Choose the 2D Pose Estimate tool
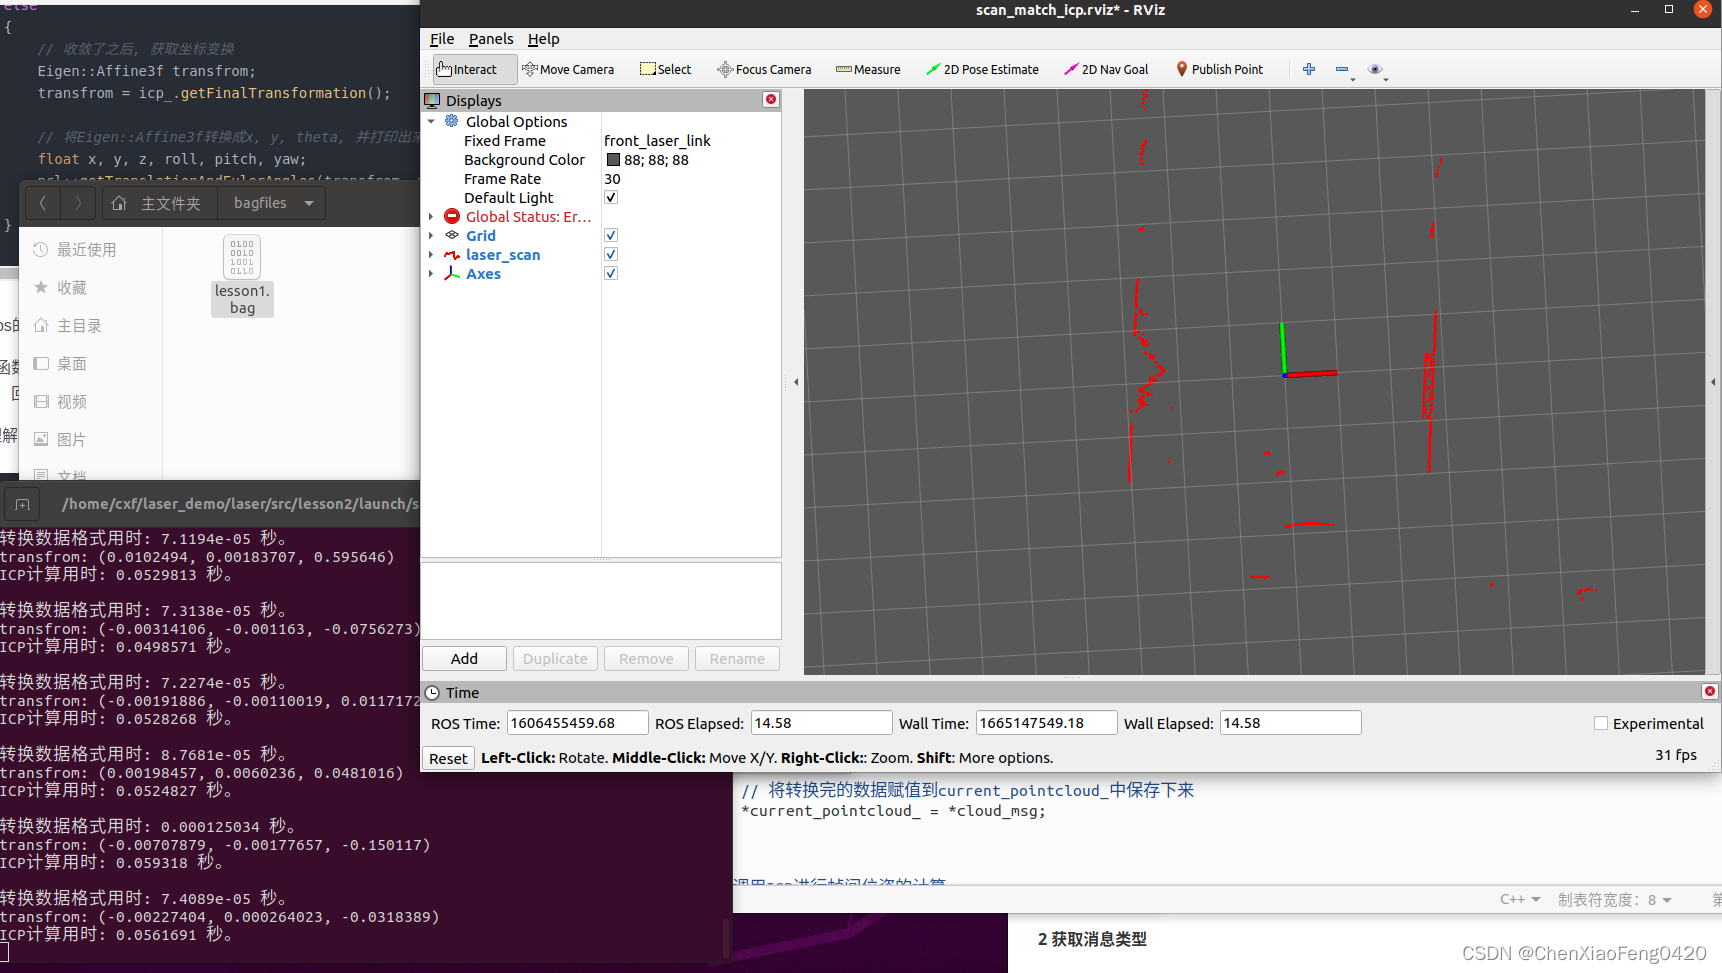 (983, 69)
